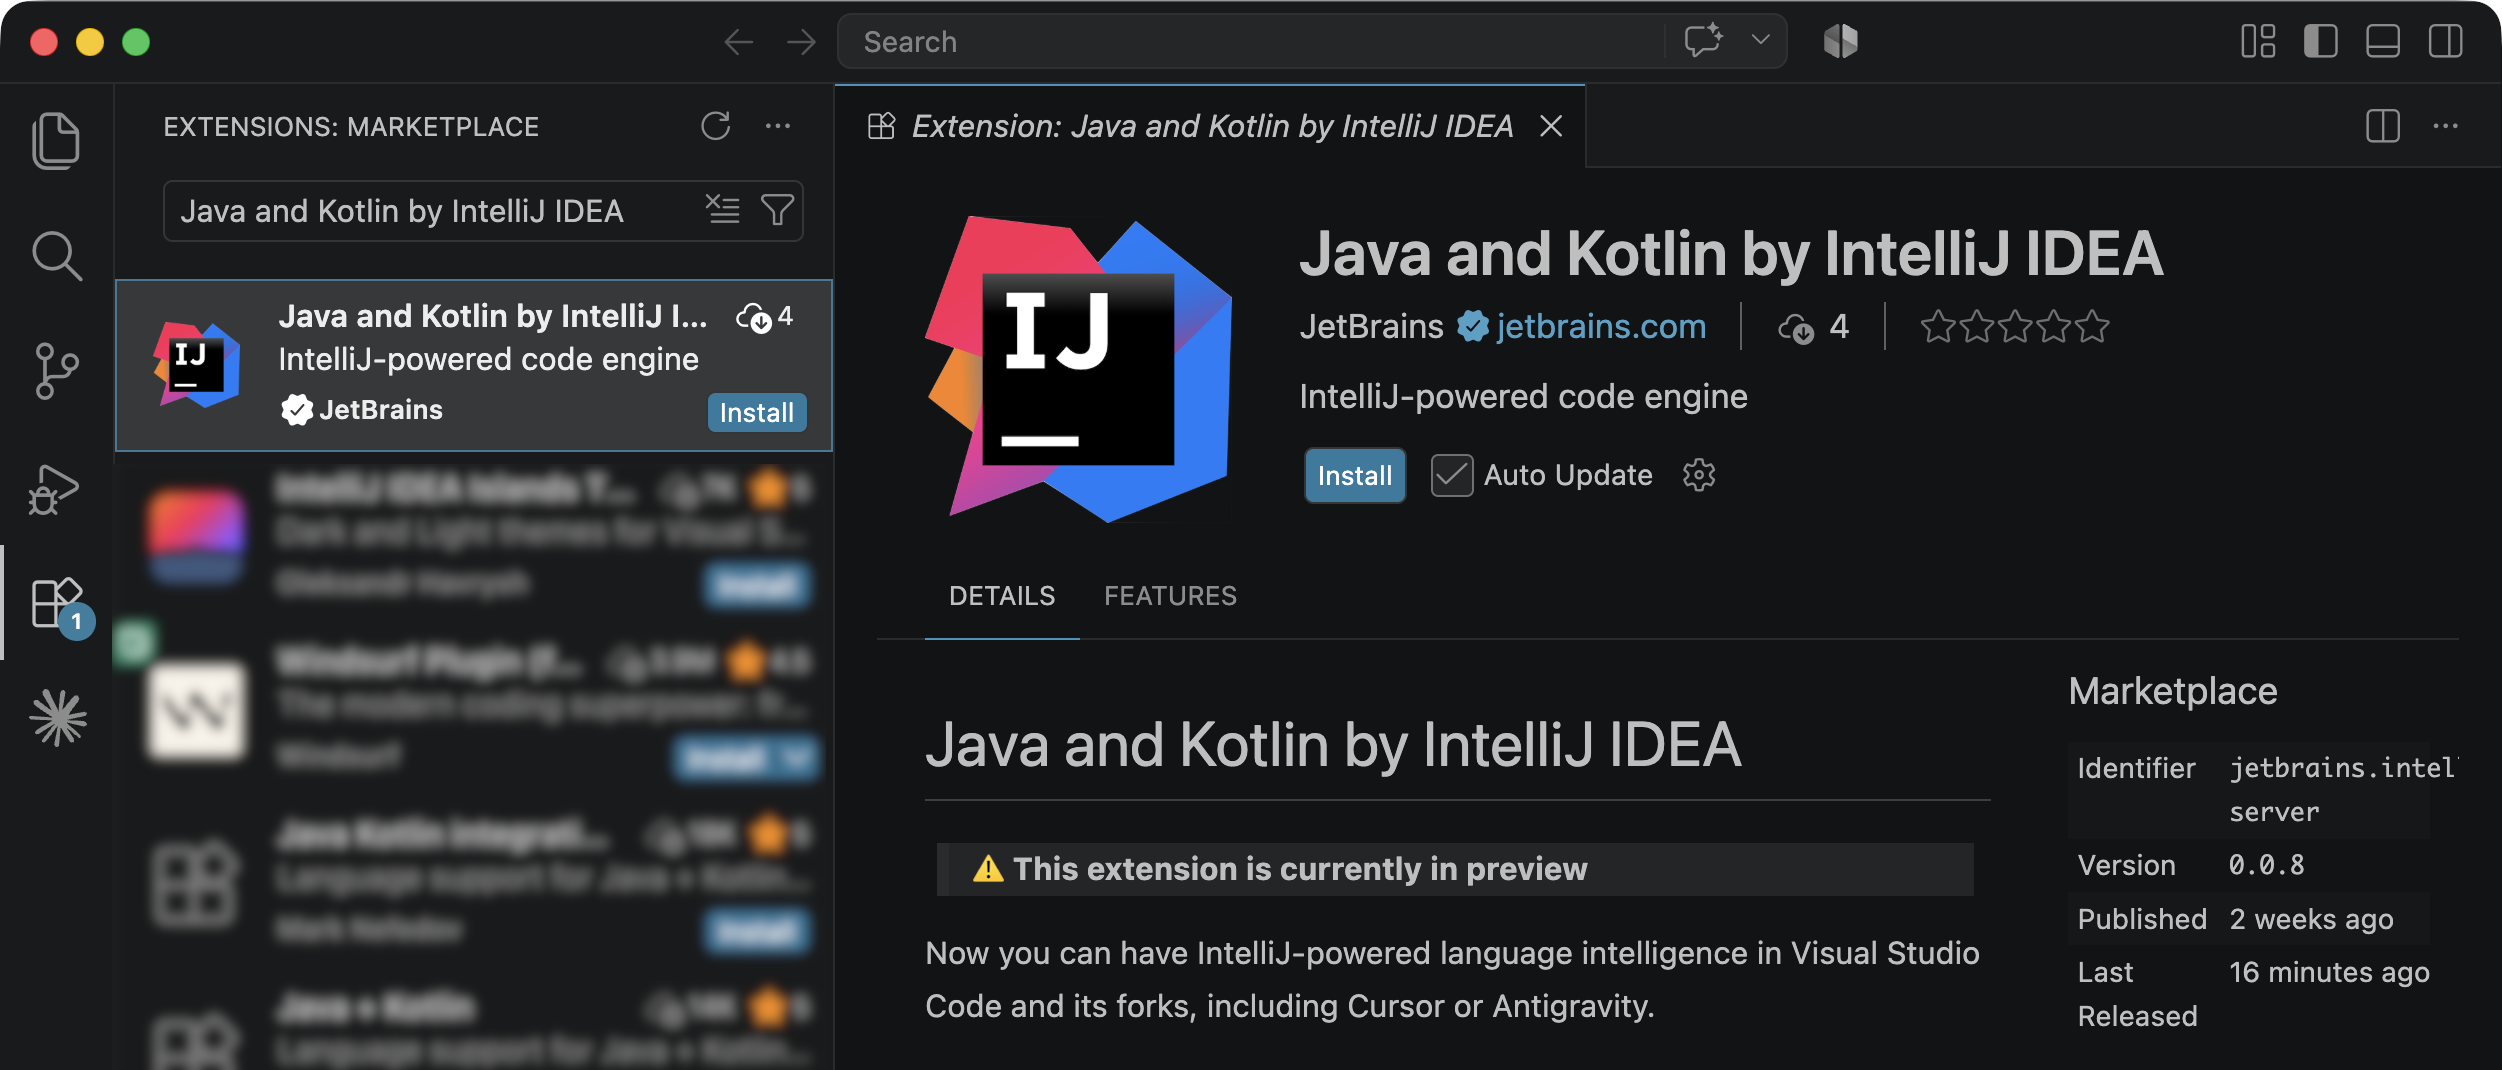Switch to the DETAILS tab

tap(1002, 596)
